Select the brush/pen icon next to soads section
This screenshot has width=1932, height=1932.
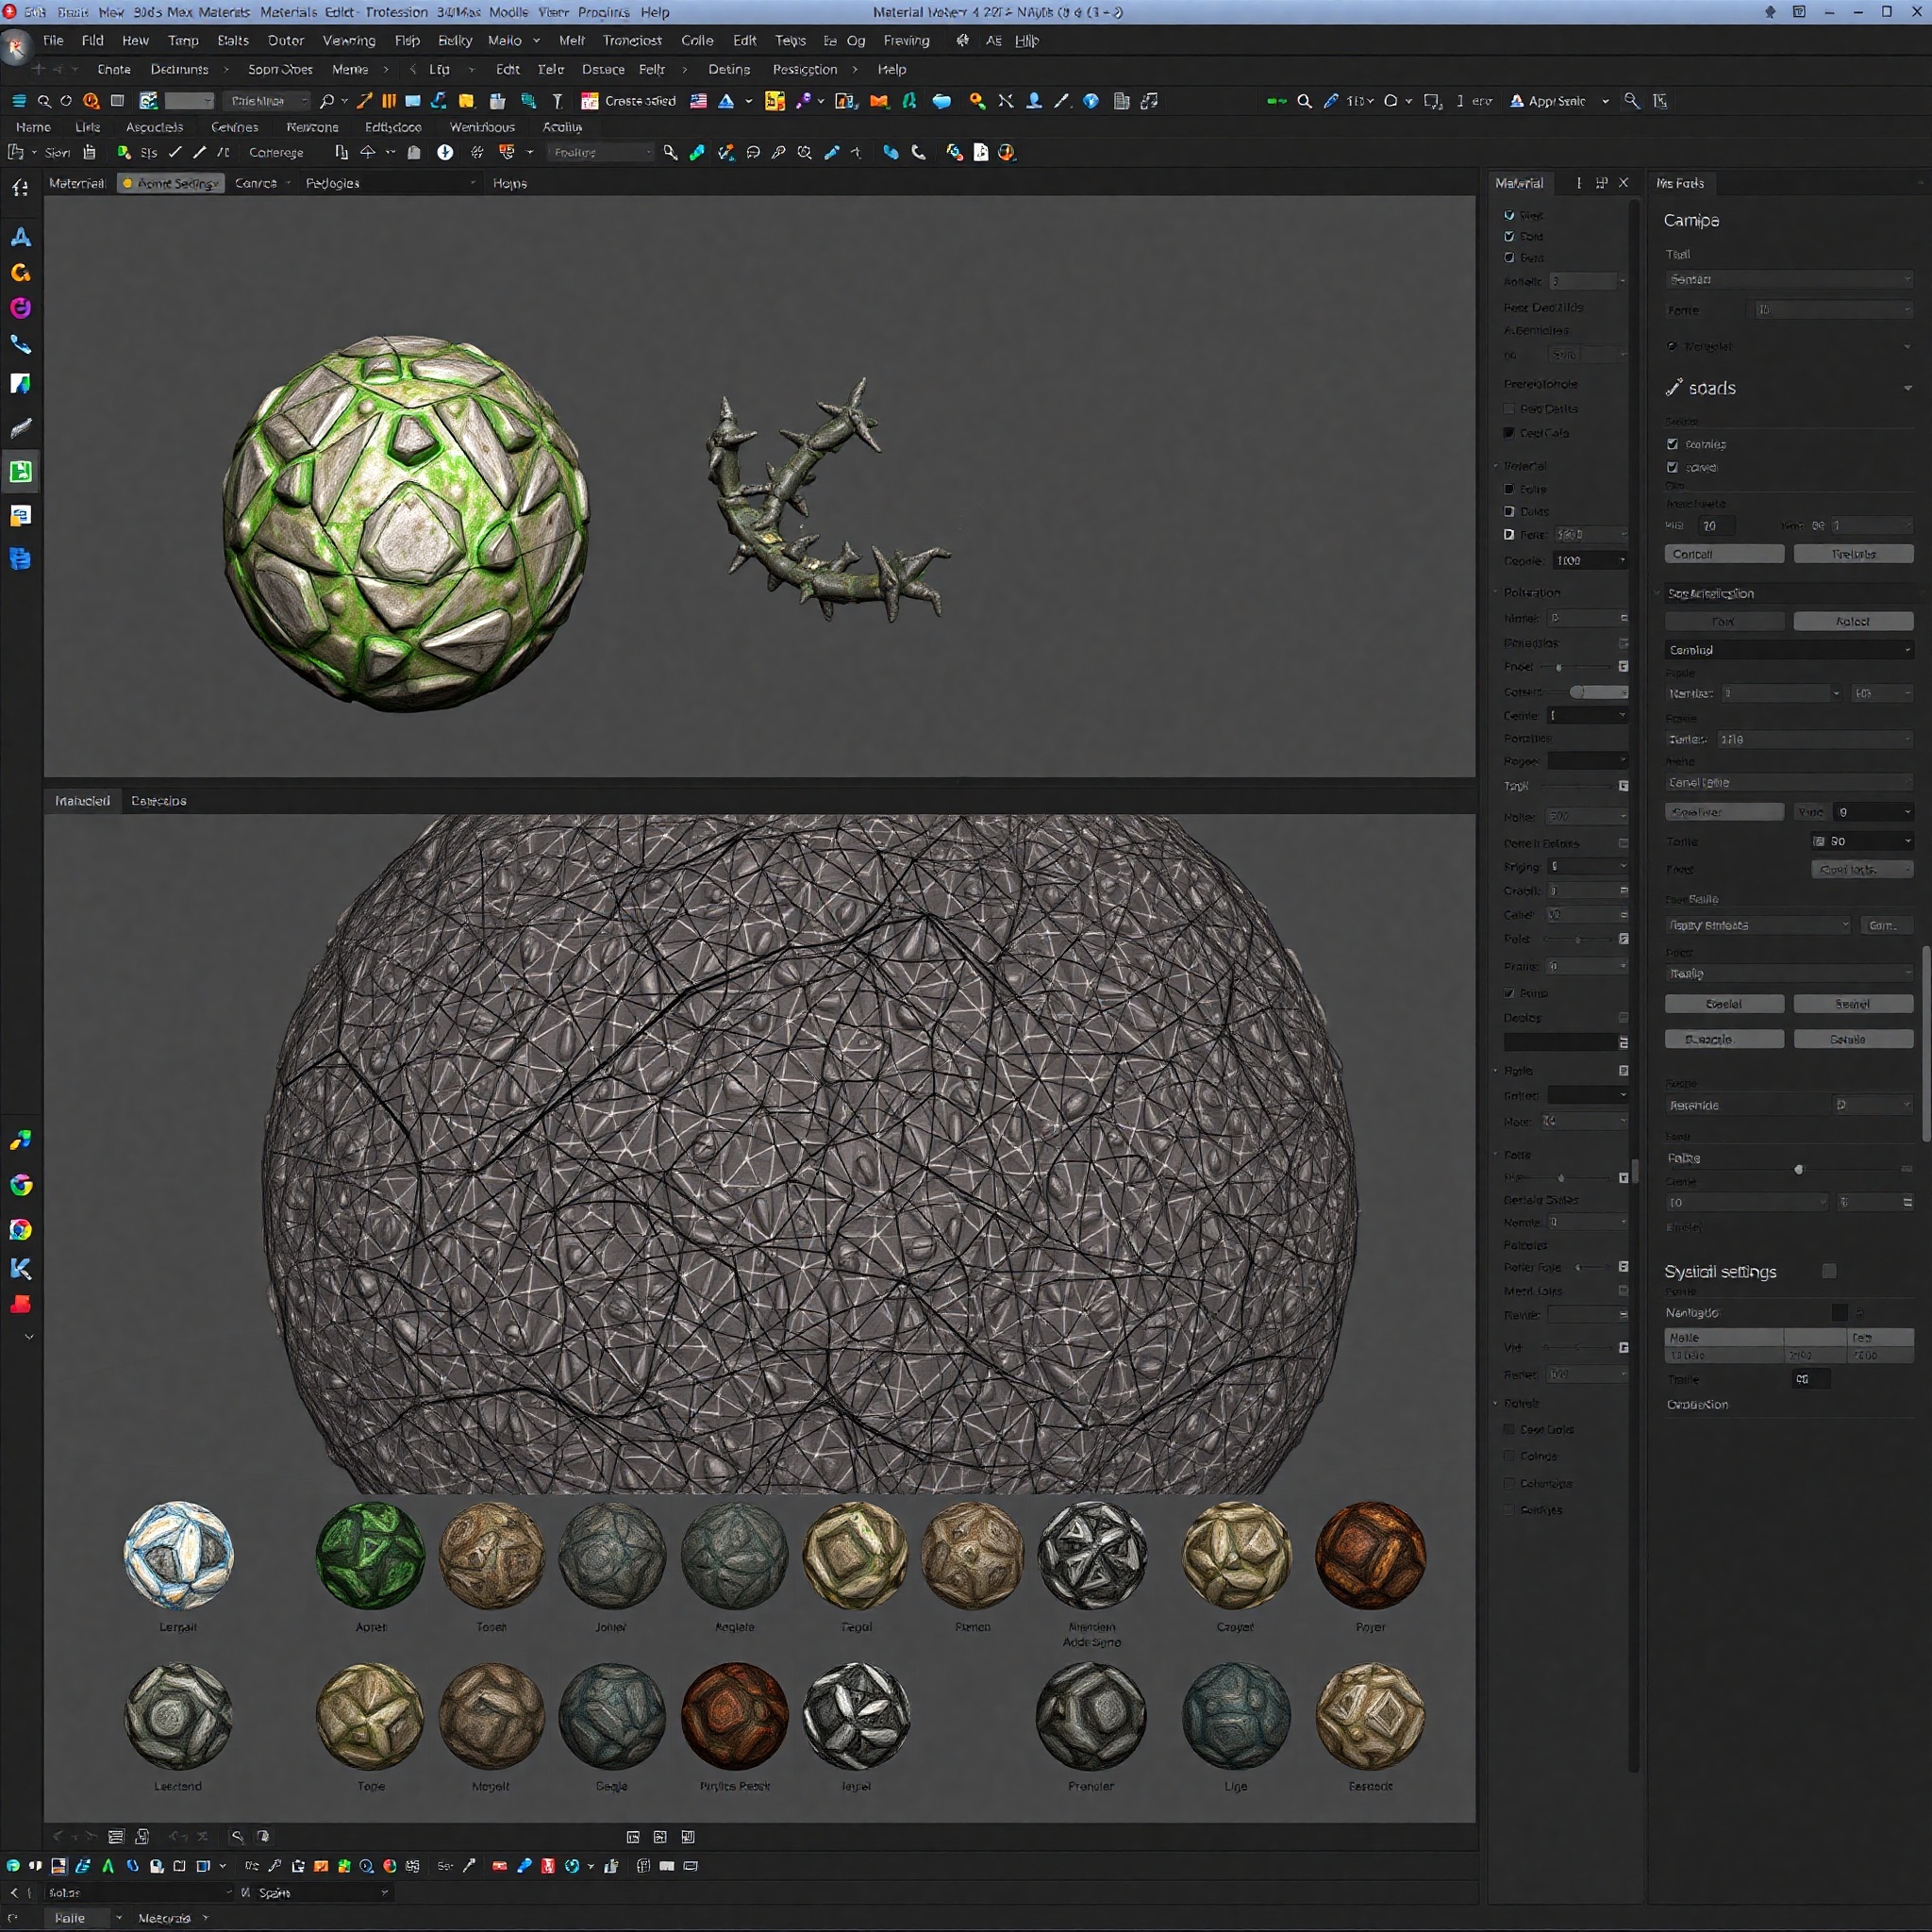pyautogui.click(x=1675, y=388)
